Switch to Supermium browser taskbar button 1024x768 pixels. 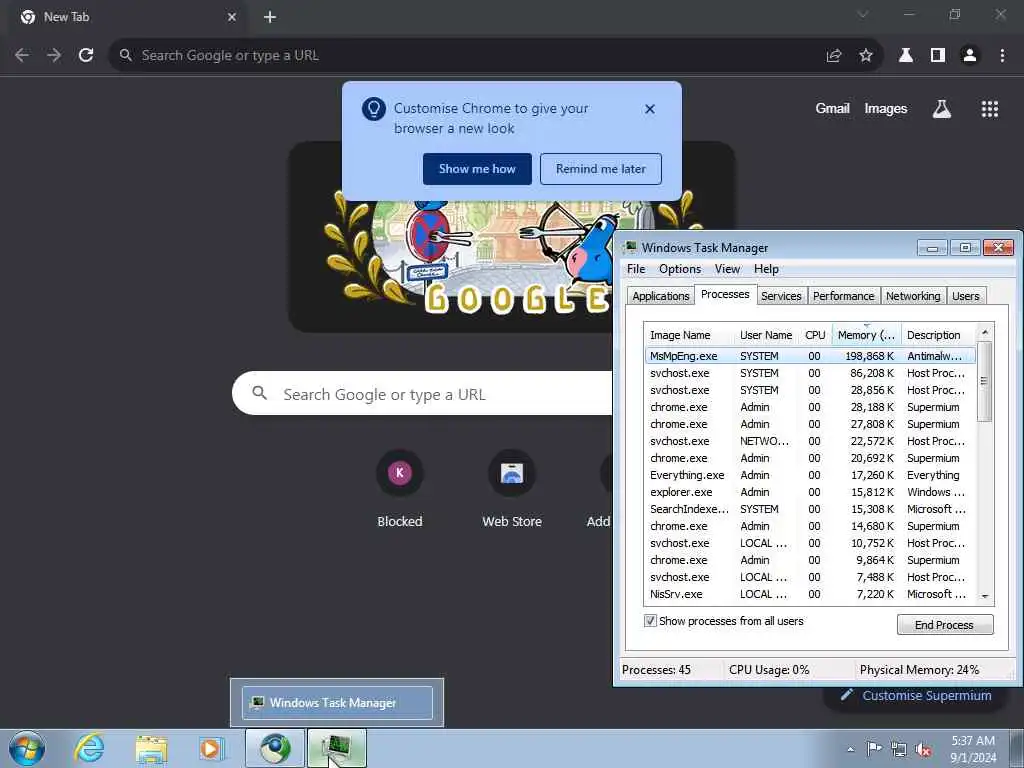pyautogui.click(x=275, y=748)
